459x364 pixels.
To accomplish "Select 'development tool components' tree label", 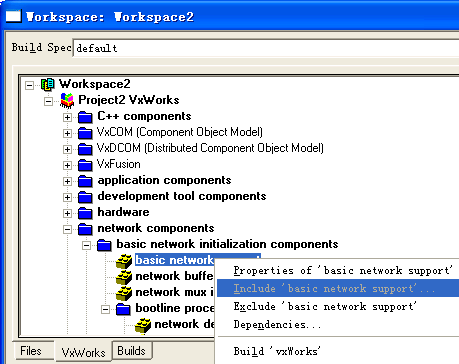I will point(182,196).
